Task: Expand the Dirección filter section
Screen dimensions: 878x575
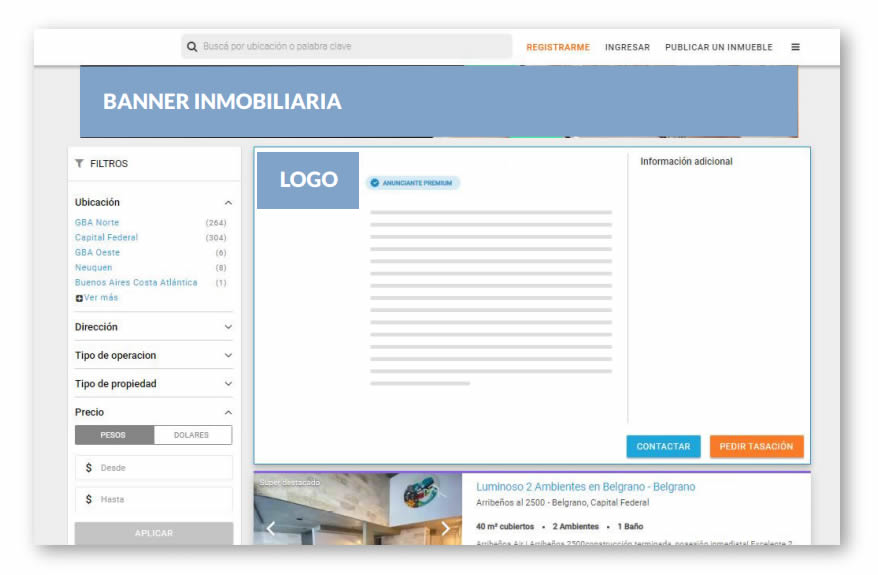Action: 228,327
